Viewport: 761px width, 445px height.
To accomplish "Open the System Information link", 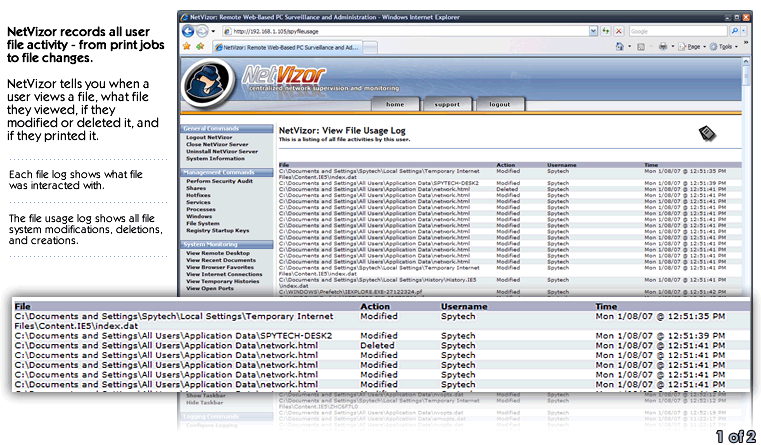I will click(x=216, y=158).
